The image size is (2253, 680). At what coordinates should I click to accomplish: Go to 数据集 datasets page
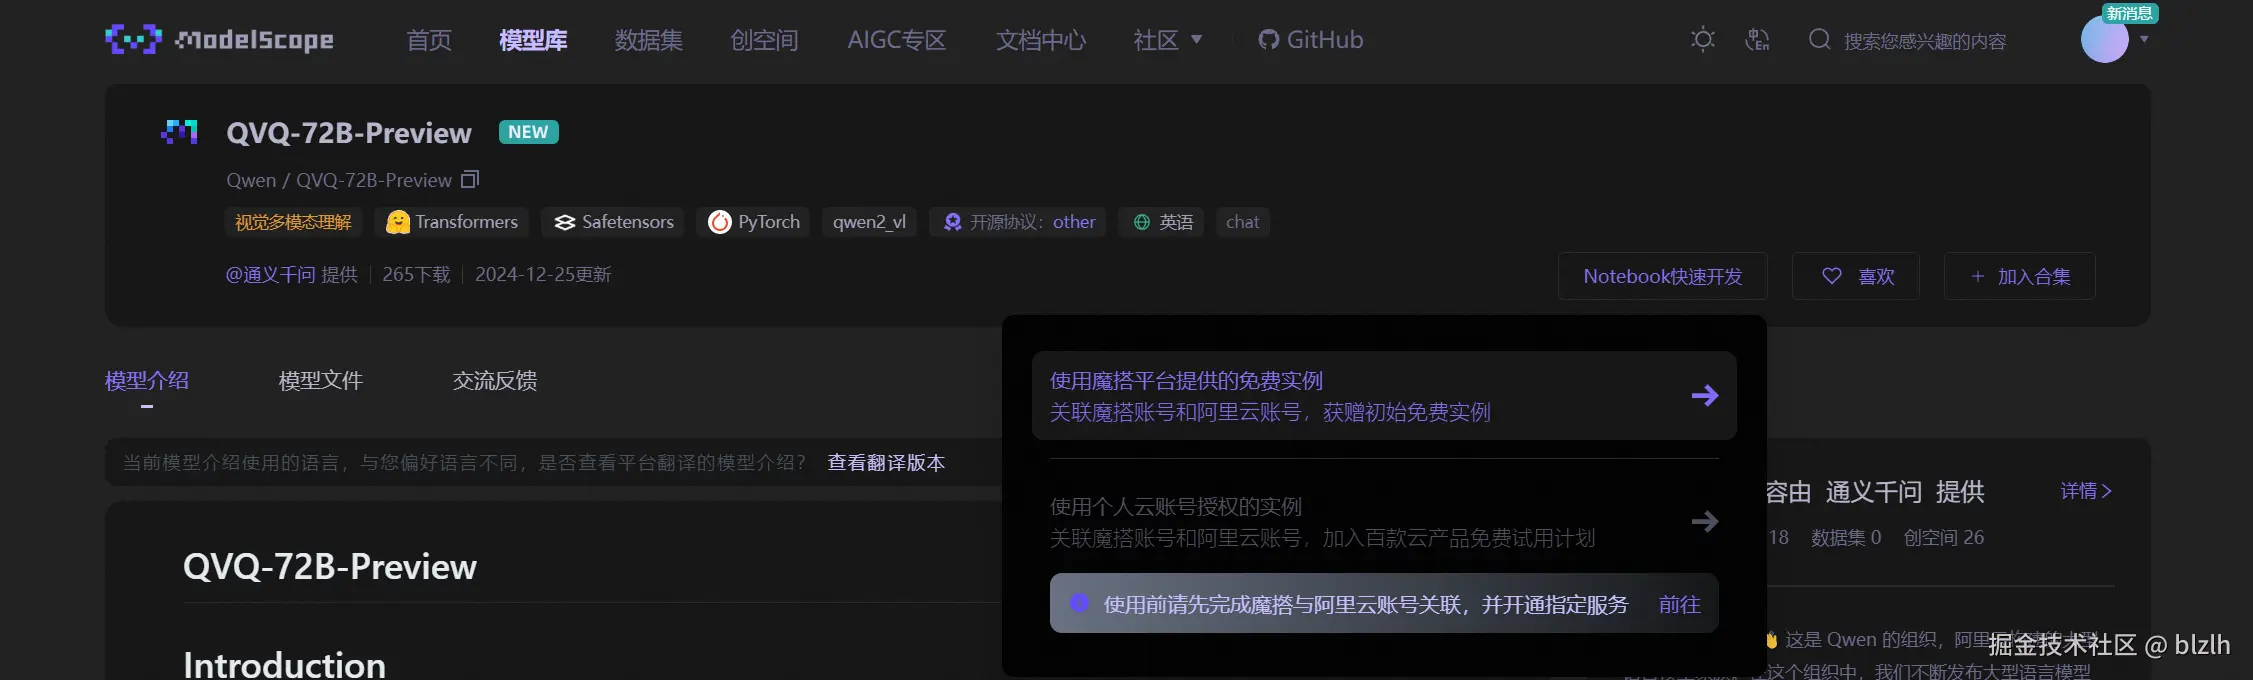click(649, 40)
